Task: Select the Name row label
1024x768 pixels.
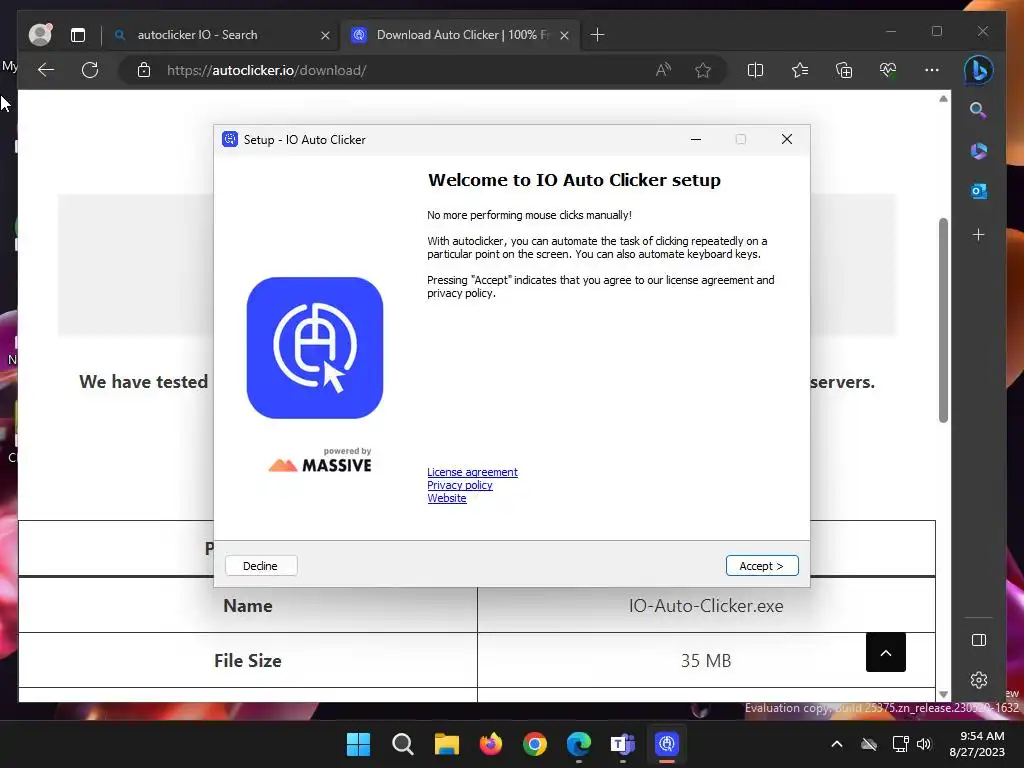Action: [248, 605]
